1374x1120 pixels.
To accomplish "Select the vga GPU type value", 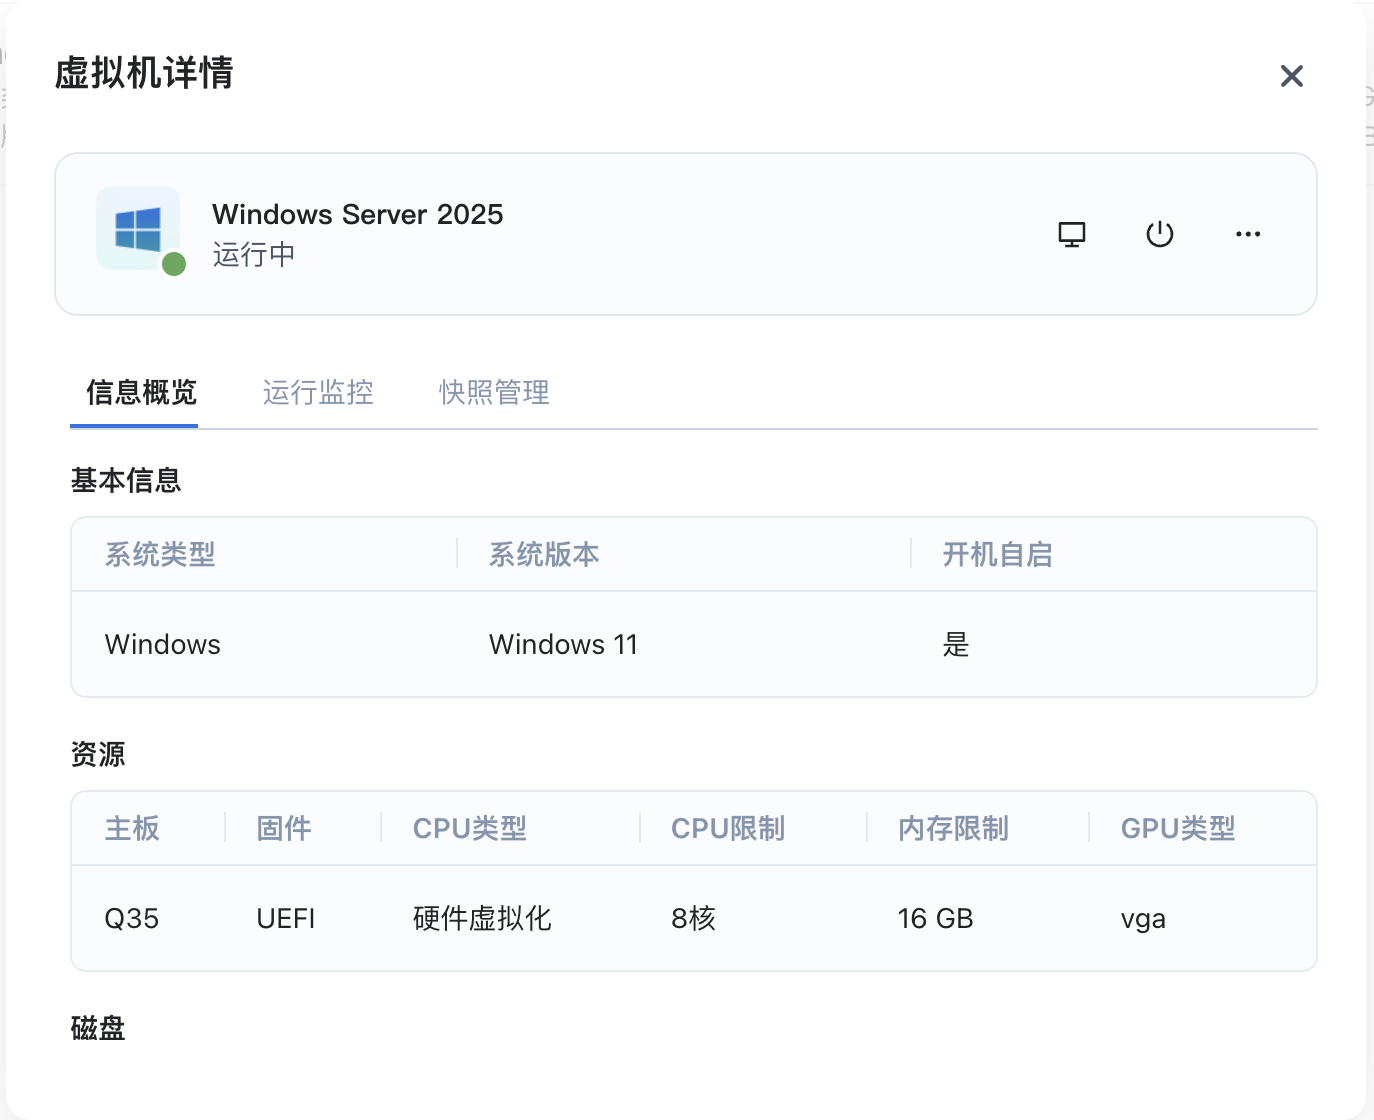I will tap(1143, 919).
